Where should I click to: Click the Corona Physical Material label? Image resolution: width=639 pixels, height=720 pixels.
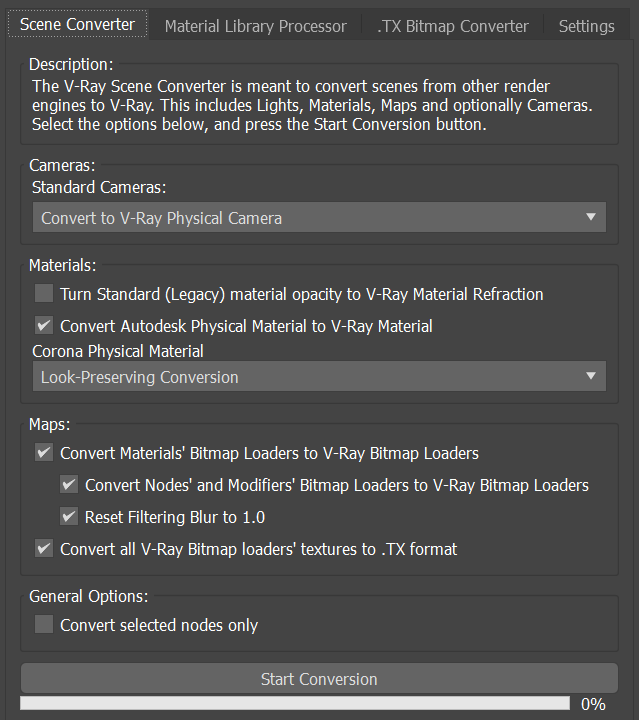tap(118, 351)
